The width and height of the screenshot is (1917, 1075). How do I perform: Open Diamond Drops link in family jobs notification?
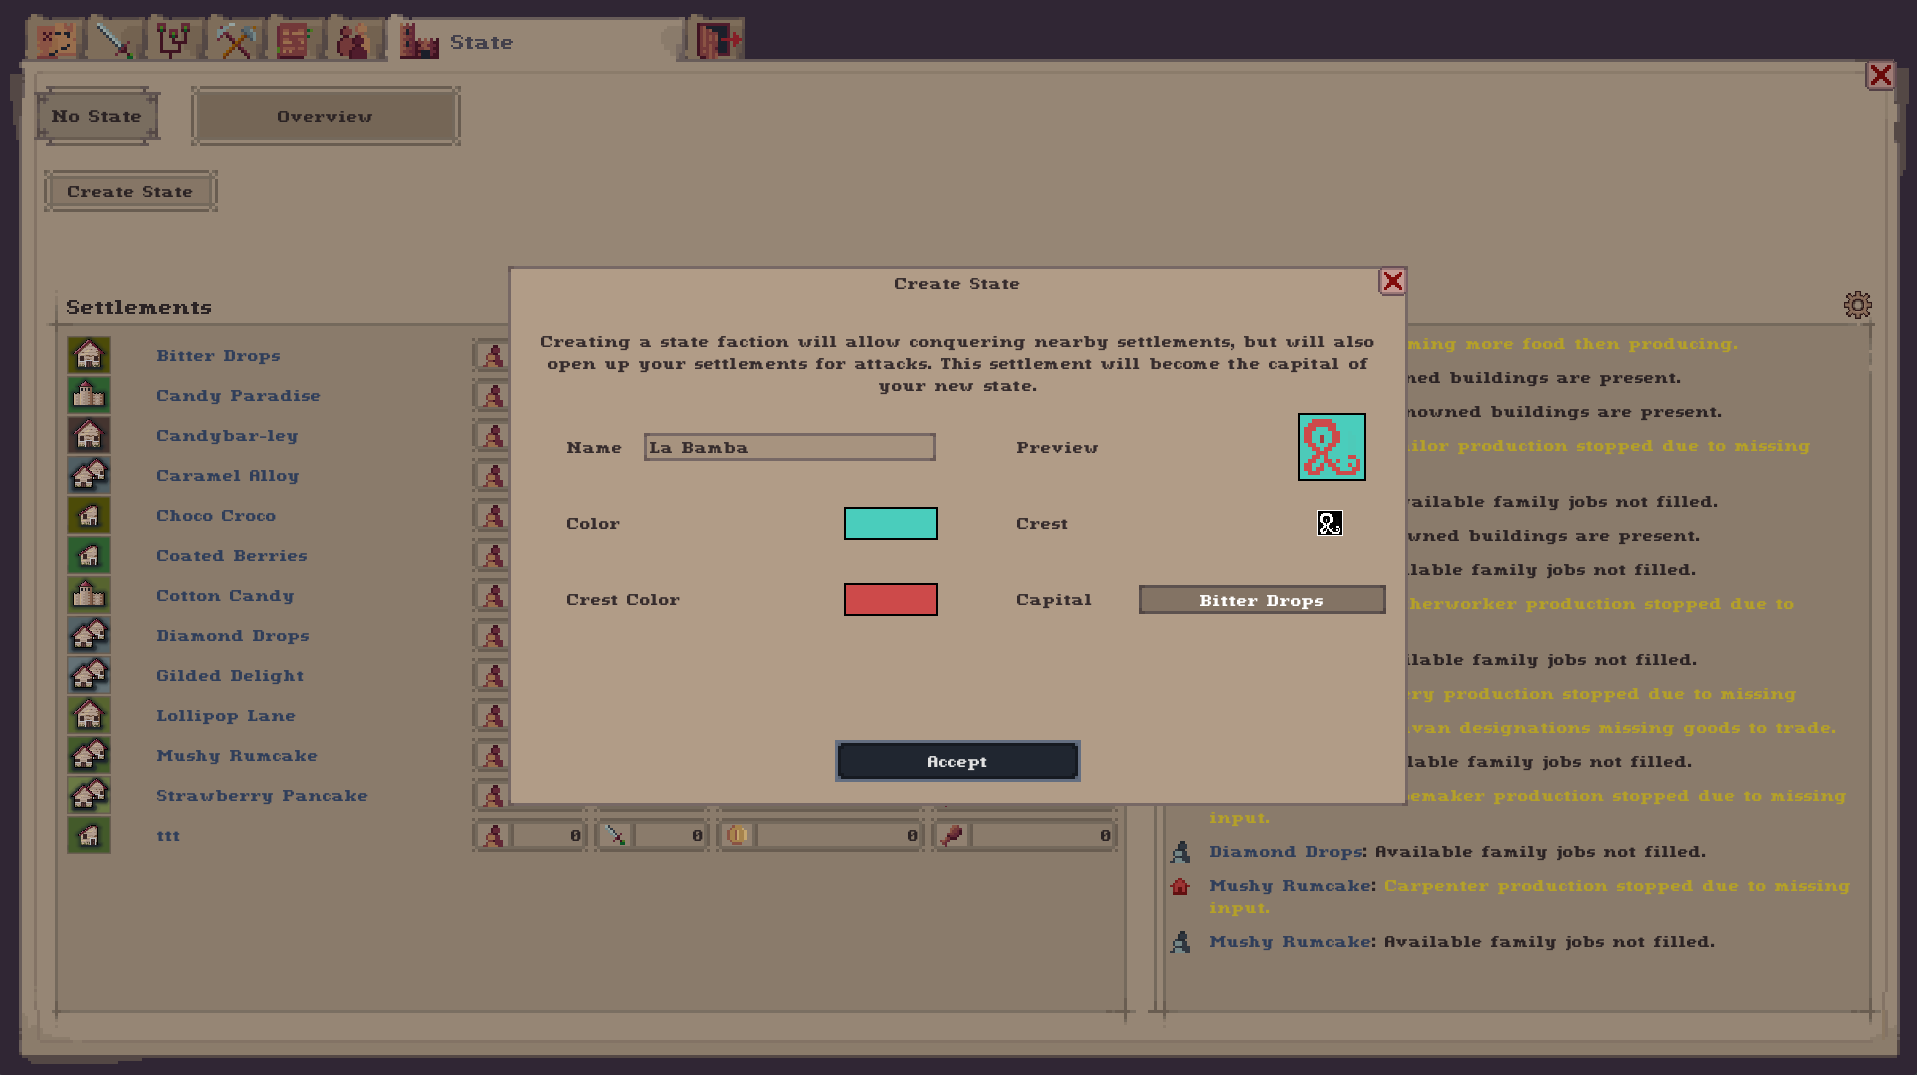[1286, 852]
